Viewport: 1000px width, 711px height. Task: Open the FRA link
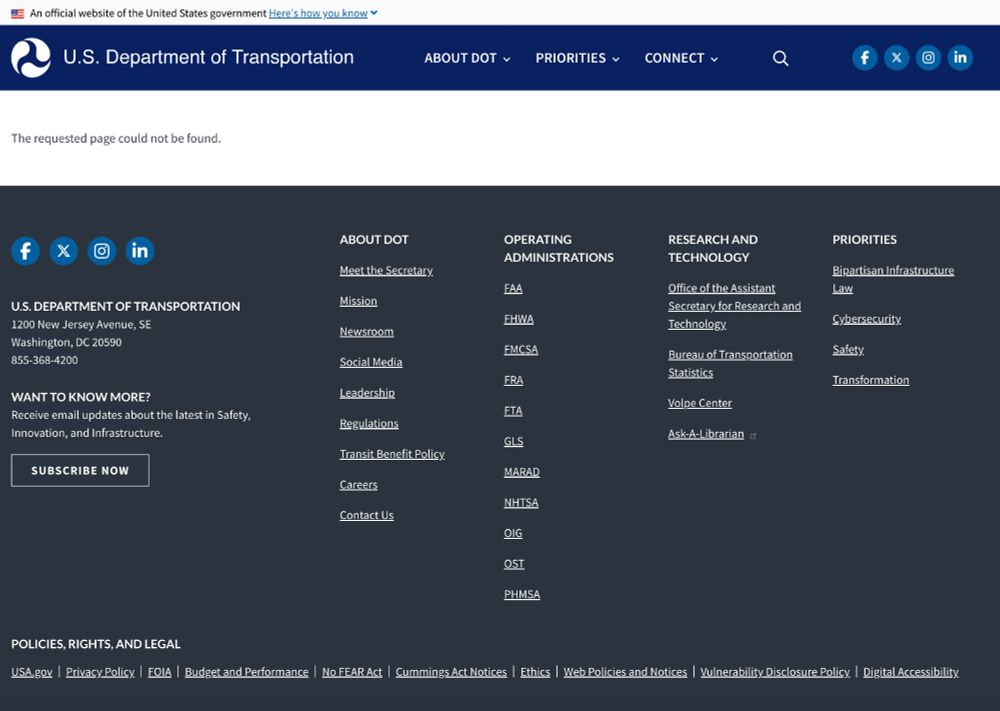coord(513,380)
